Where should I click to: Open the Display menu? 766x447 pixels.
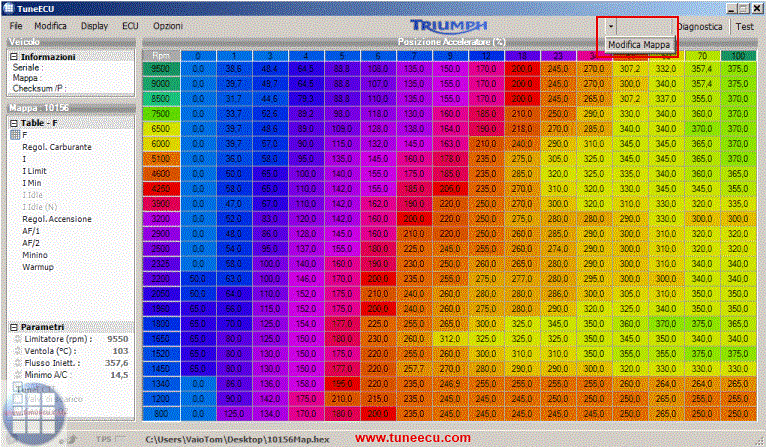pos(94,26)
